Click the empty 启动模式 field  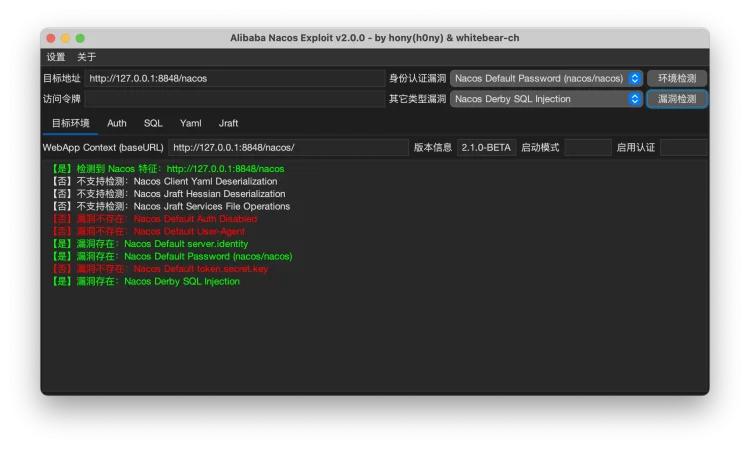[588, 147]
